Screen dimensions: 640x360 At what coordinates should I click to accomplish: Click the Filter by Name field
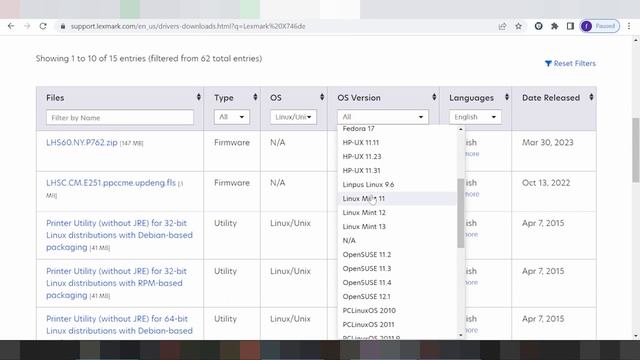tap(120, 118)
